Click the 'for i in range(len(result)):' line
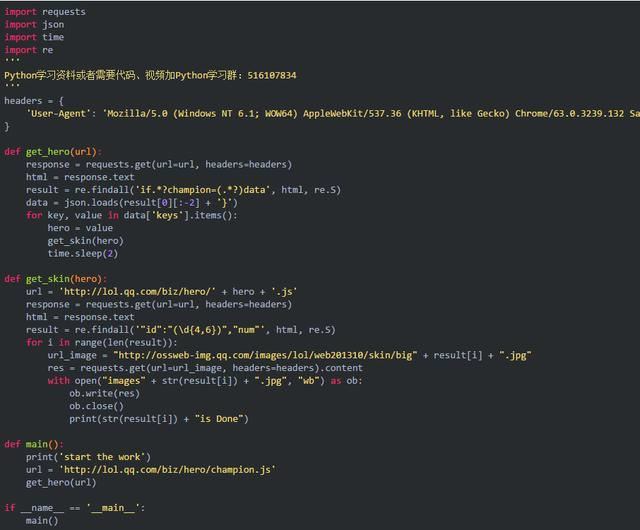 (x=102, y=343)
